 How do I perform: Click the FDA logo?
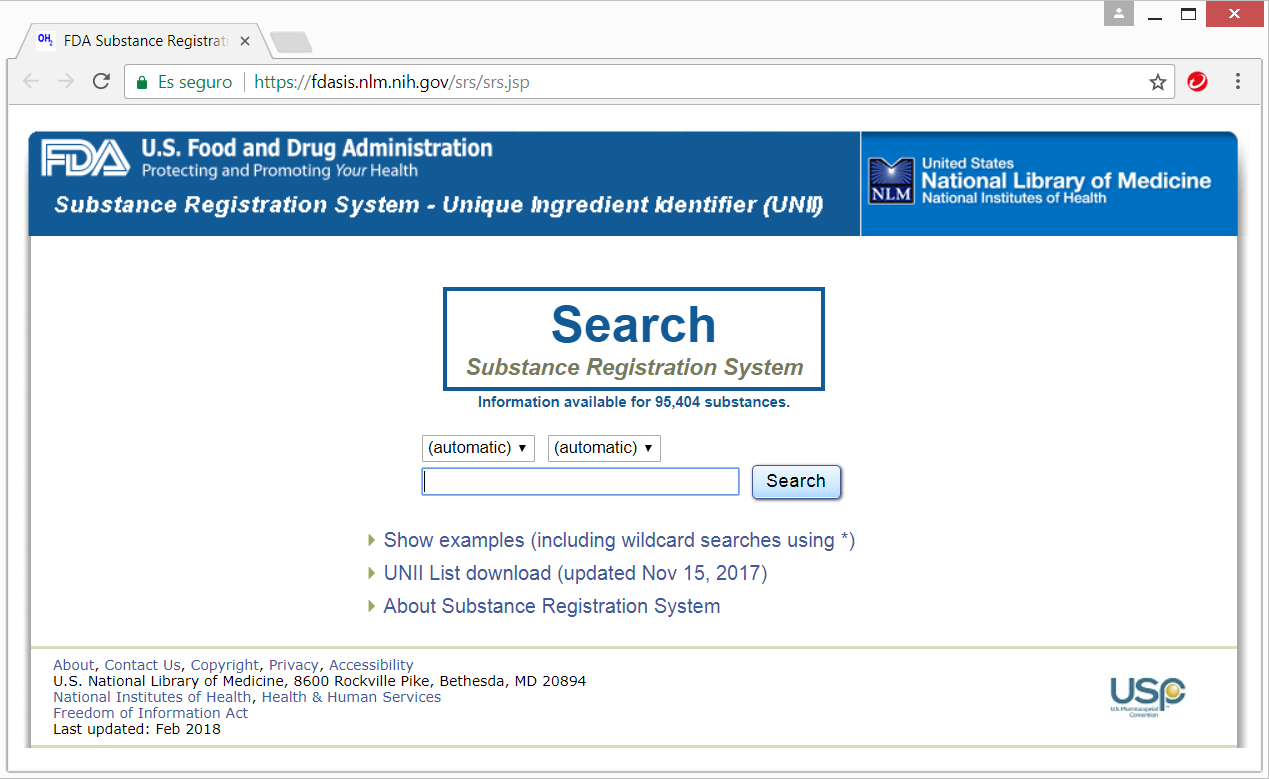click(85, 158)
